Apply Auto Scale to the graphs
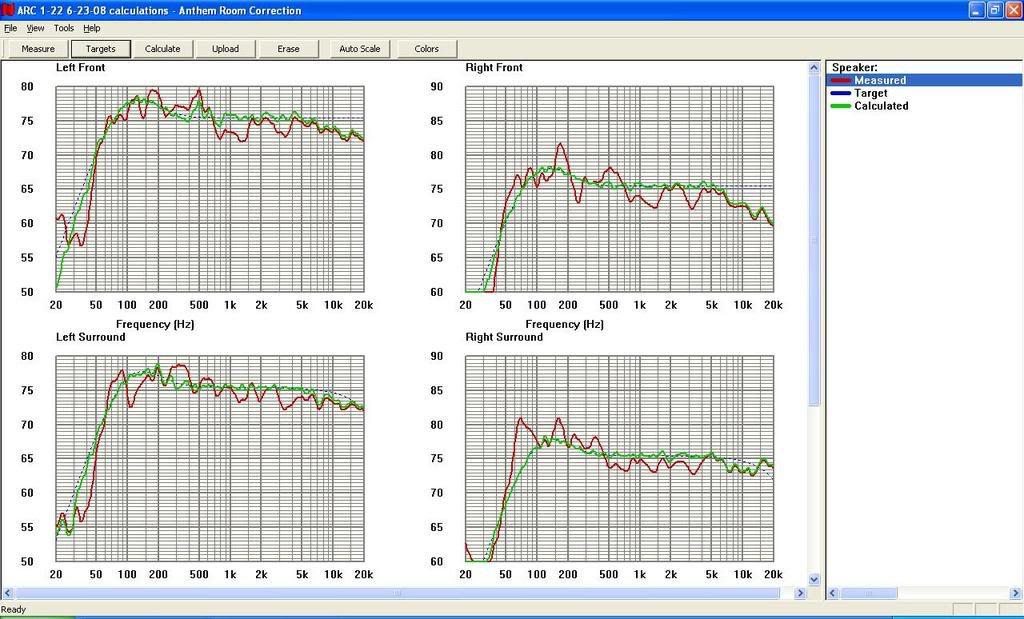 pos(359,48)
